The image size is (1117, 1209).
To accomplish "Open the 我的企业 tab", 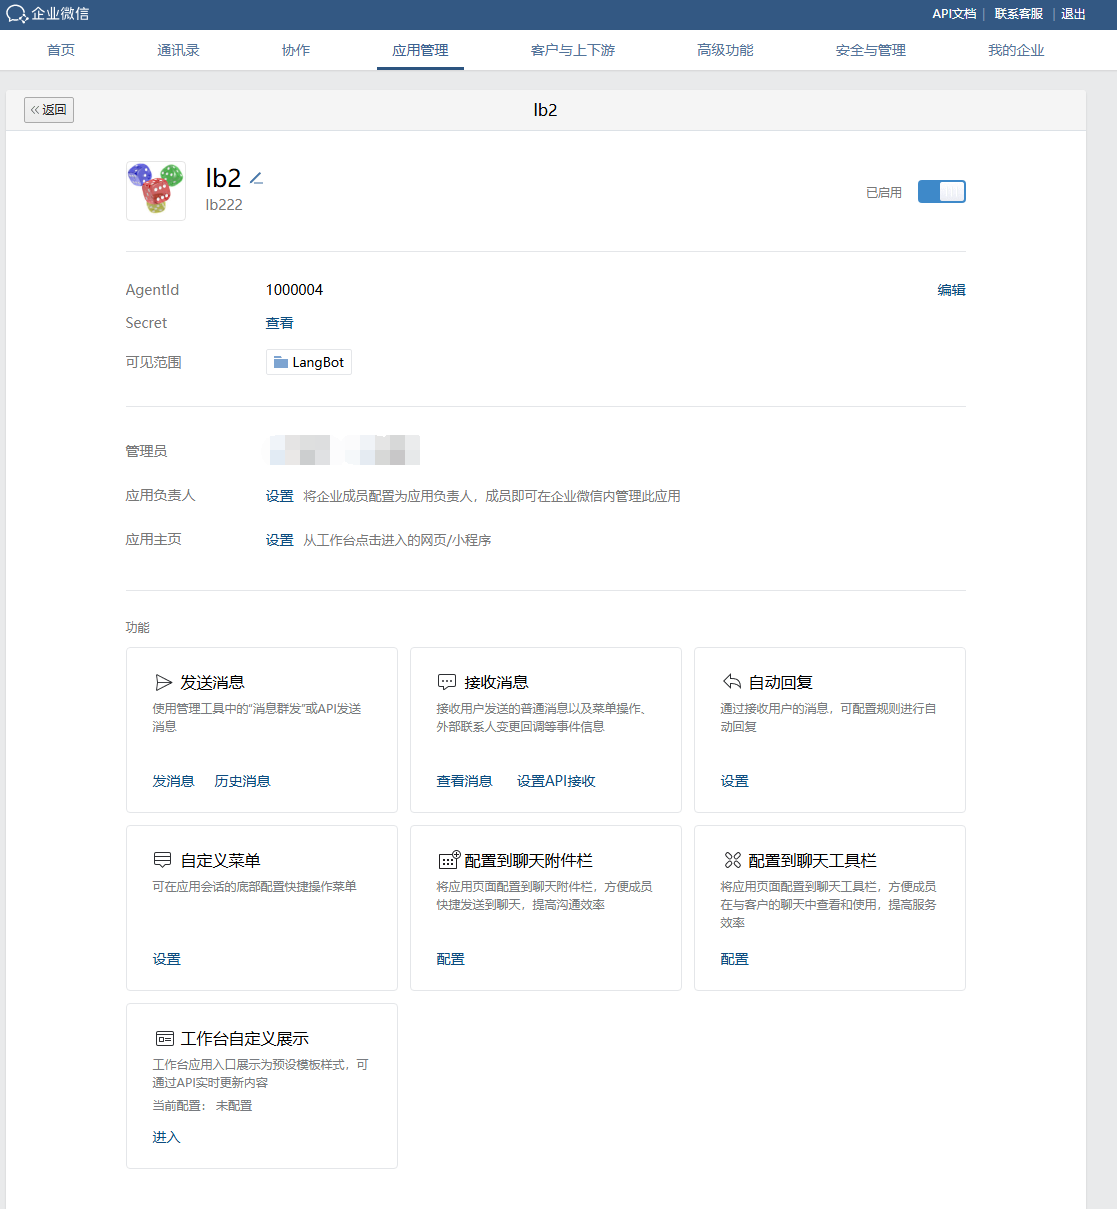I will click(x=1015, y=49).
